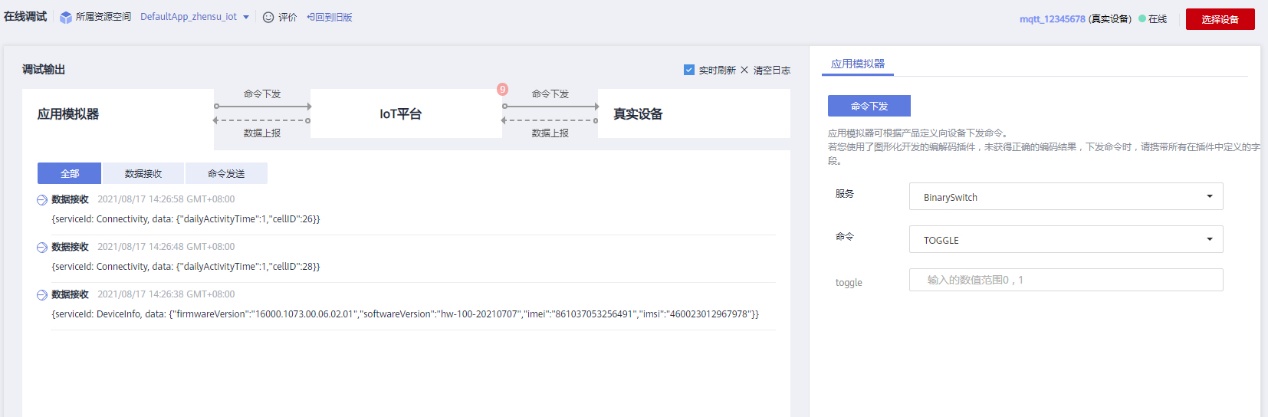Collapse the 14:26:38 数据接收 log entry
The image size is (1268, 417).
[42, 295]
